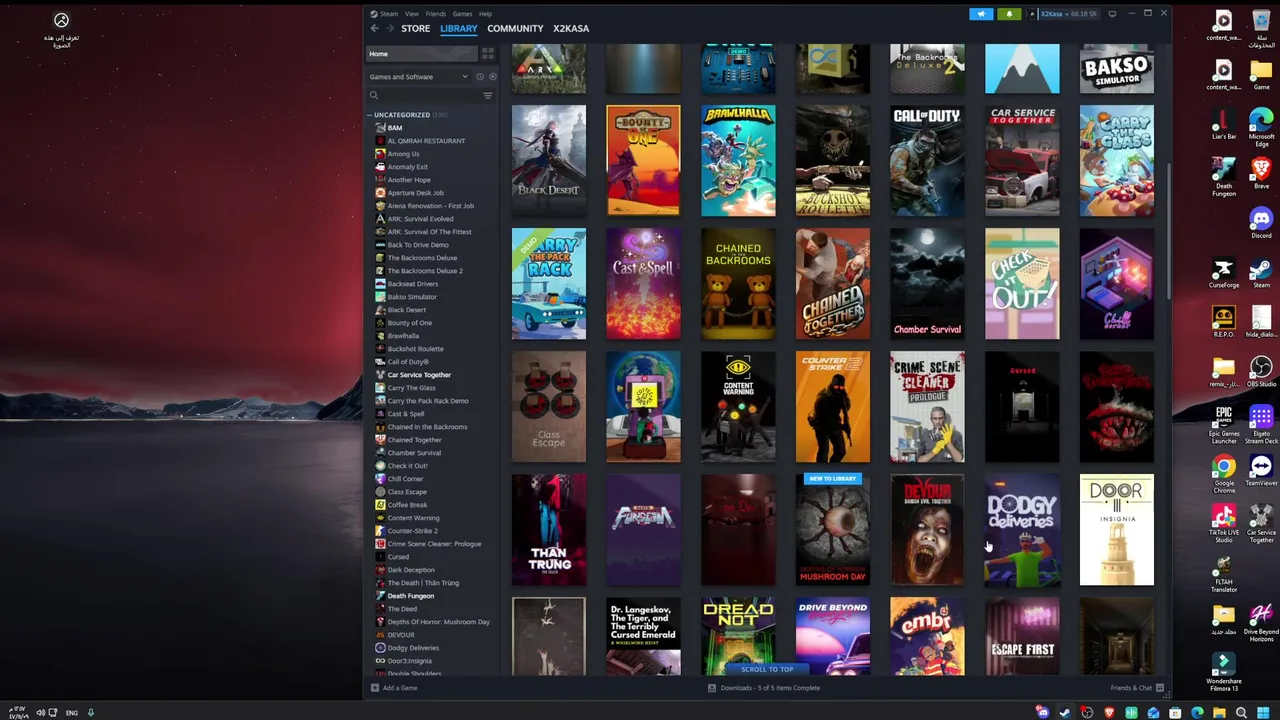Open the Friends menu
The height and width of the screenshot is (720, 1280).
(x=436, y=14)
